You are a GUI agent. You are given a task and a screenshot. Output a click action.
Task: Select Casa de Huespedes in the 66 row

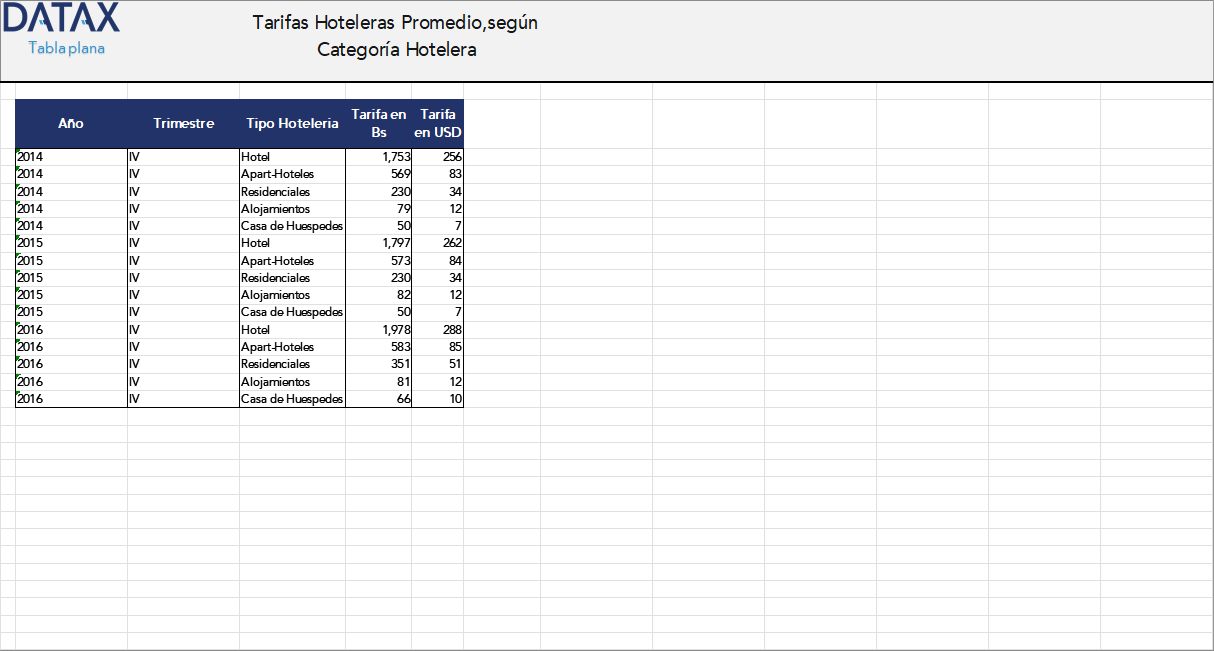tap(292, 399)
